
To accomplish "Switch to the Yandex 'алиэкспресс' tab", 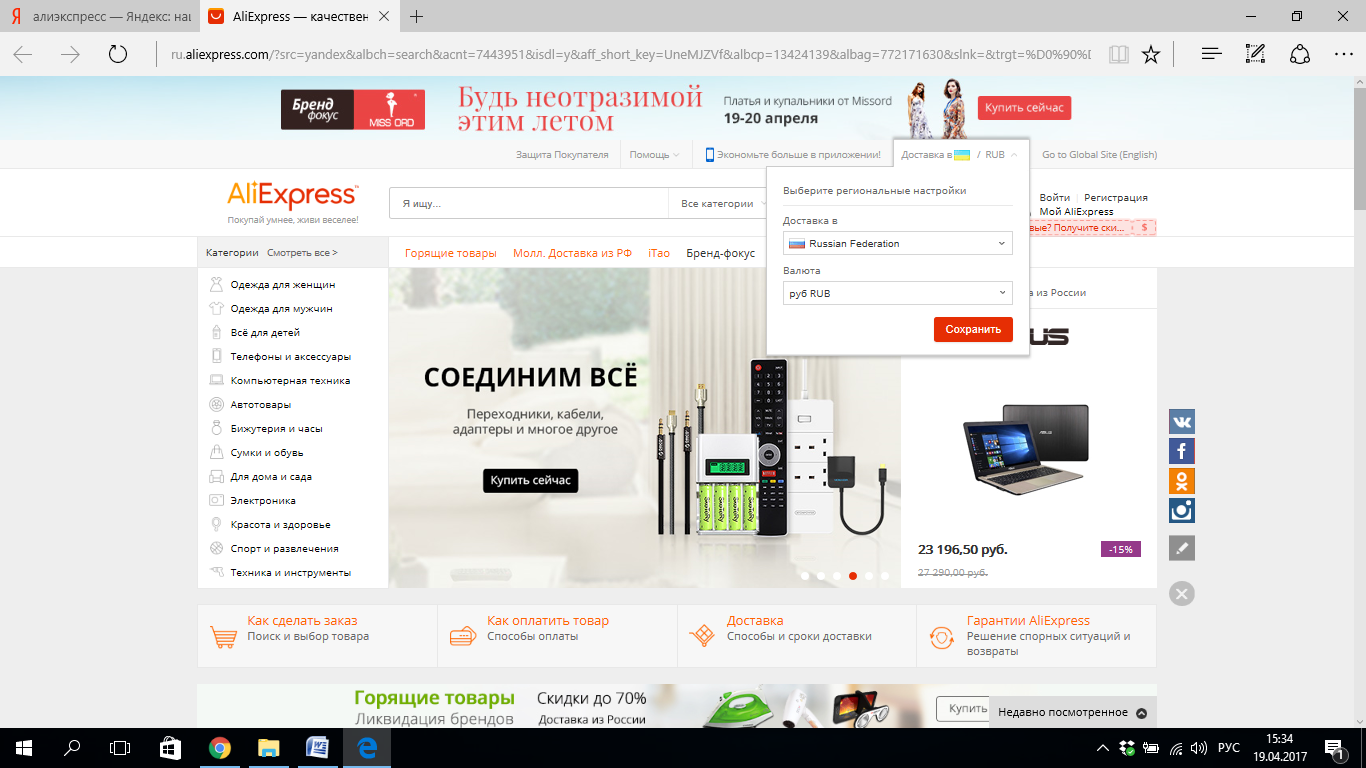I will [x=98, y=17].
